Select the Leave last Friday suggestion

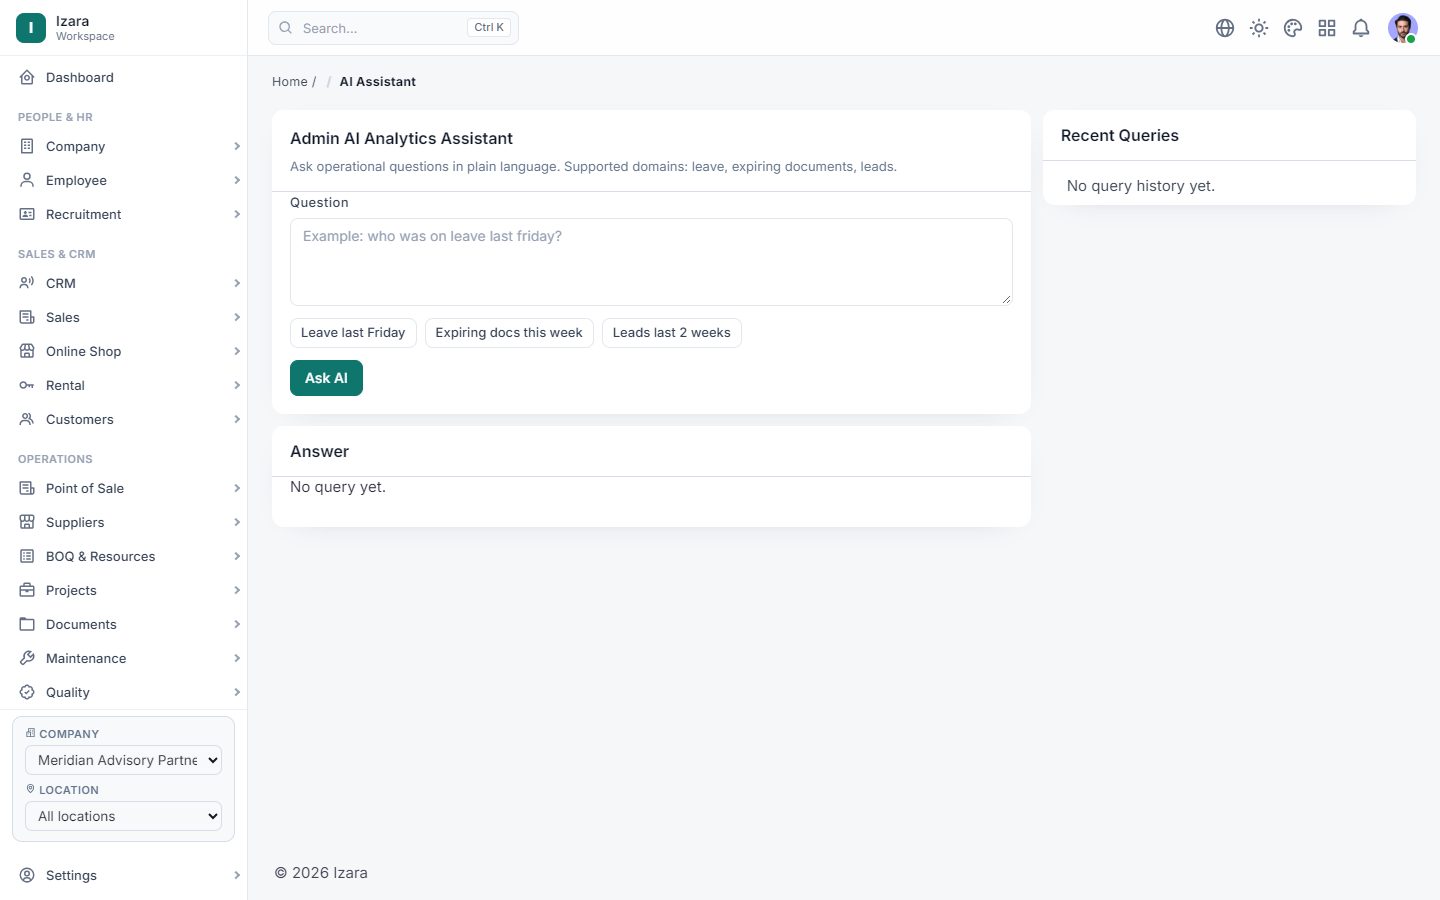pyautogui.click(x=353, y=333)
